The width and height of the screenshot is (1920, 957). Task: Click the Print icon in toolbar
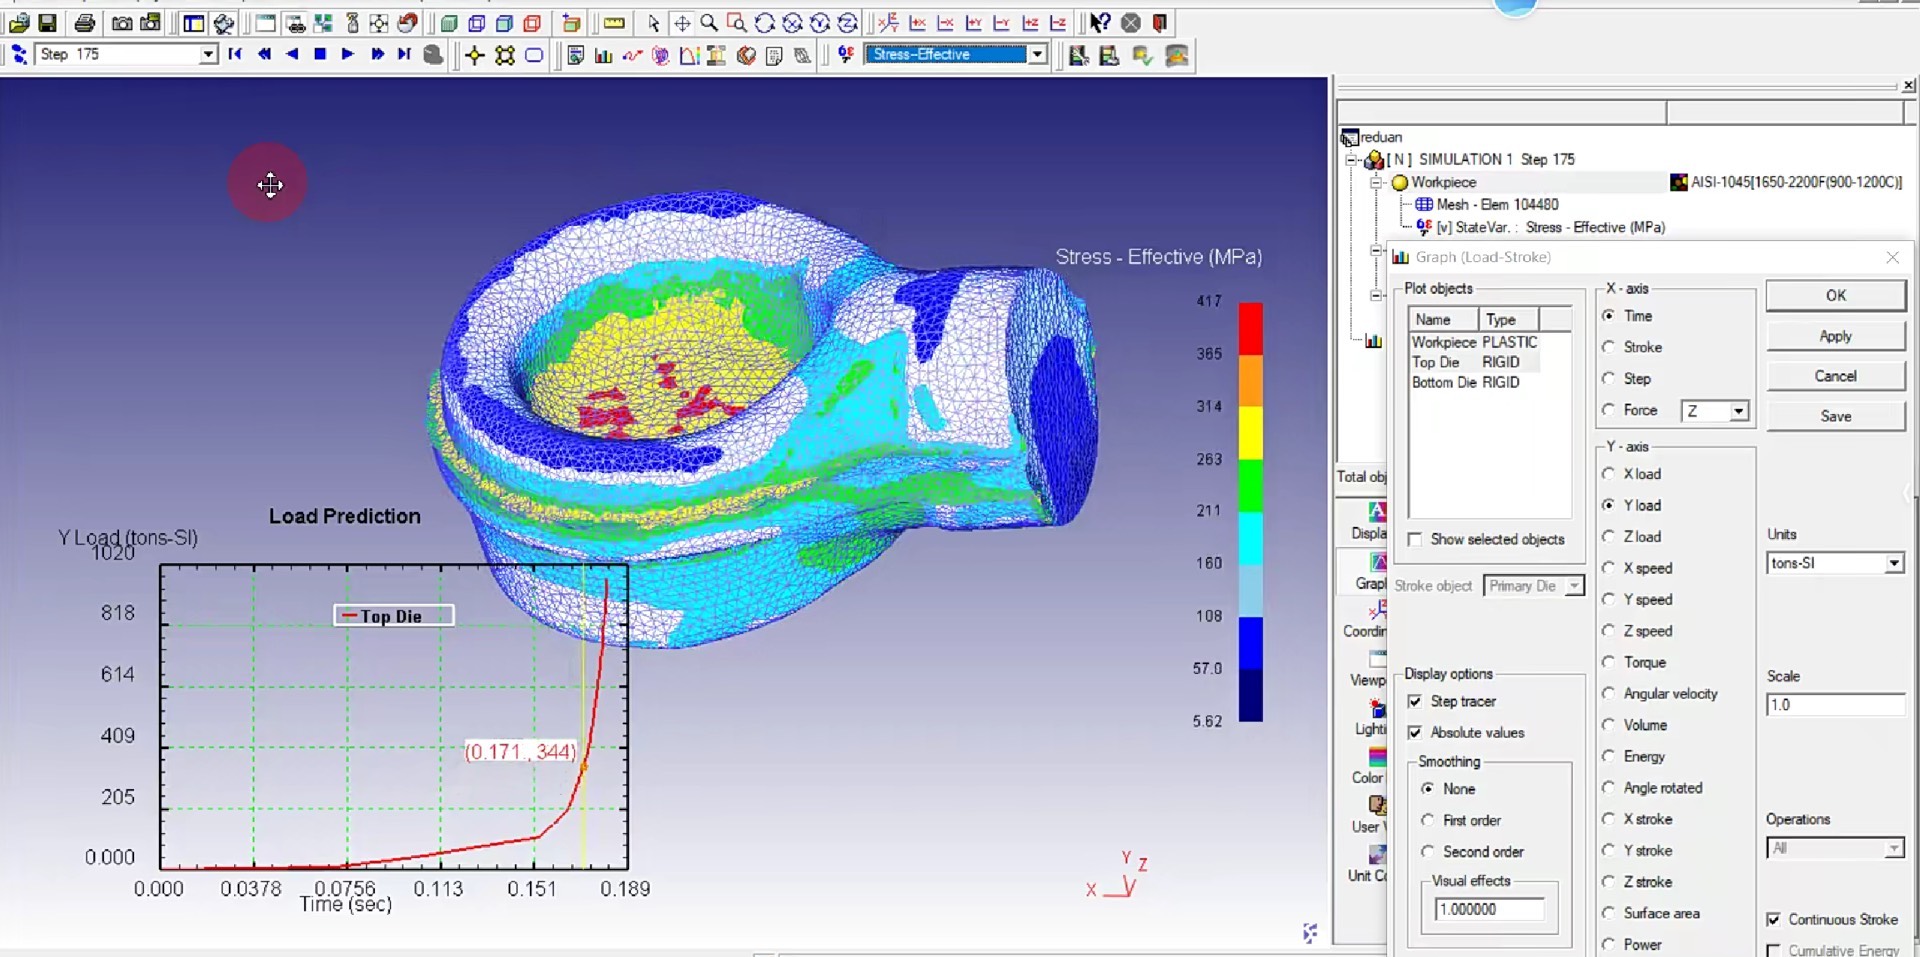click(x=85, y=23)
